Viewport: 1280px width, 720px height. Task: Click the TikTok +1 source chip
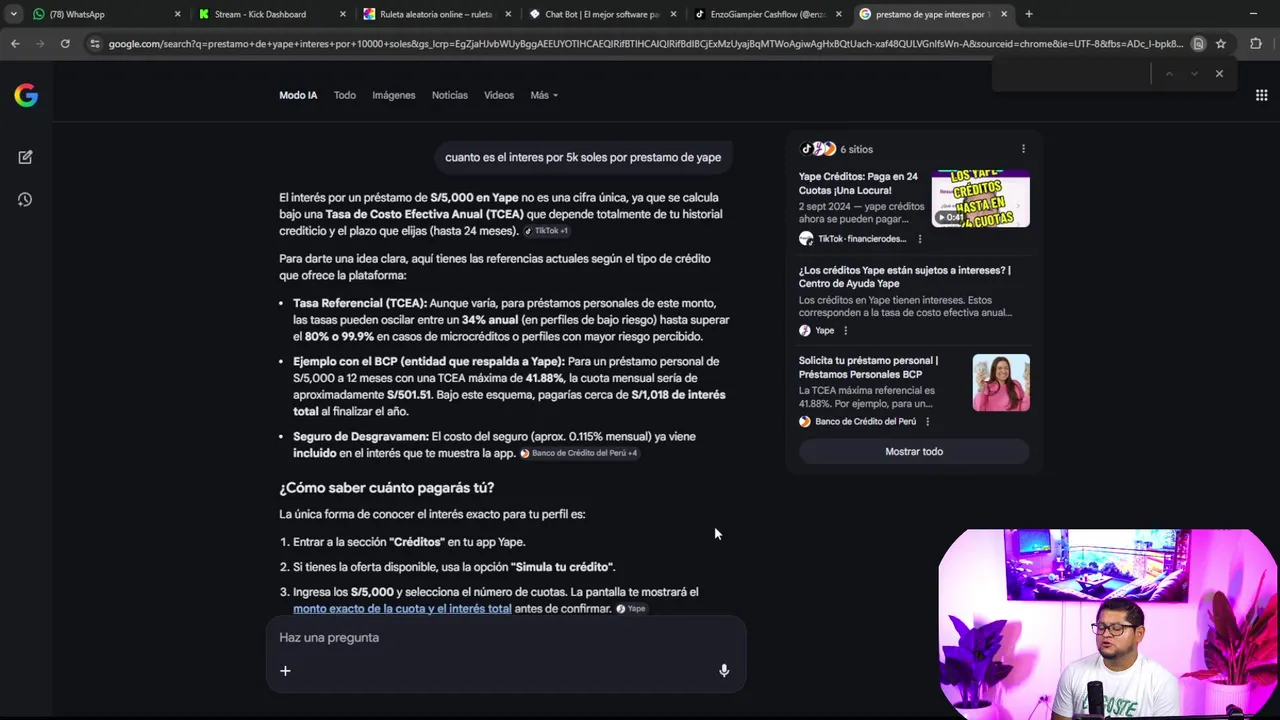[547, 231]
